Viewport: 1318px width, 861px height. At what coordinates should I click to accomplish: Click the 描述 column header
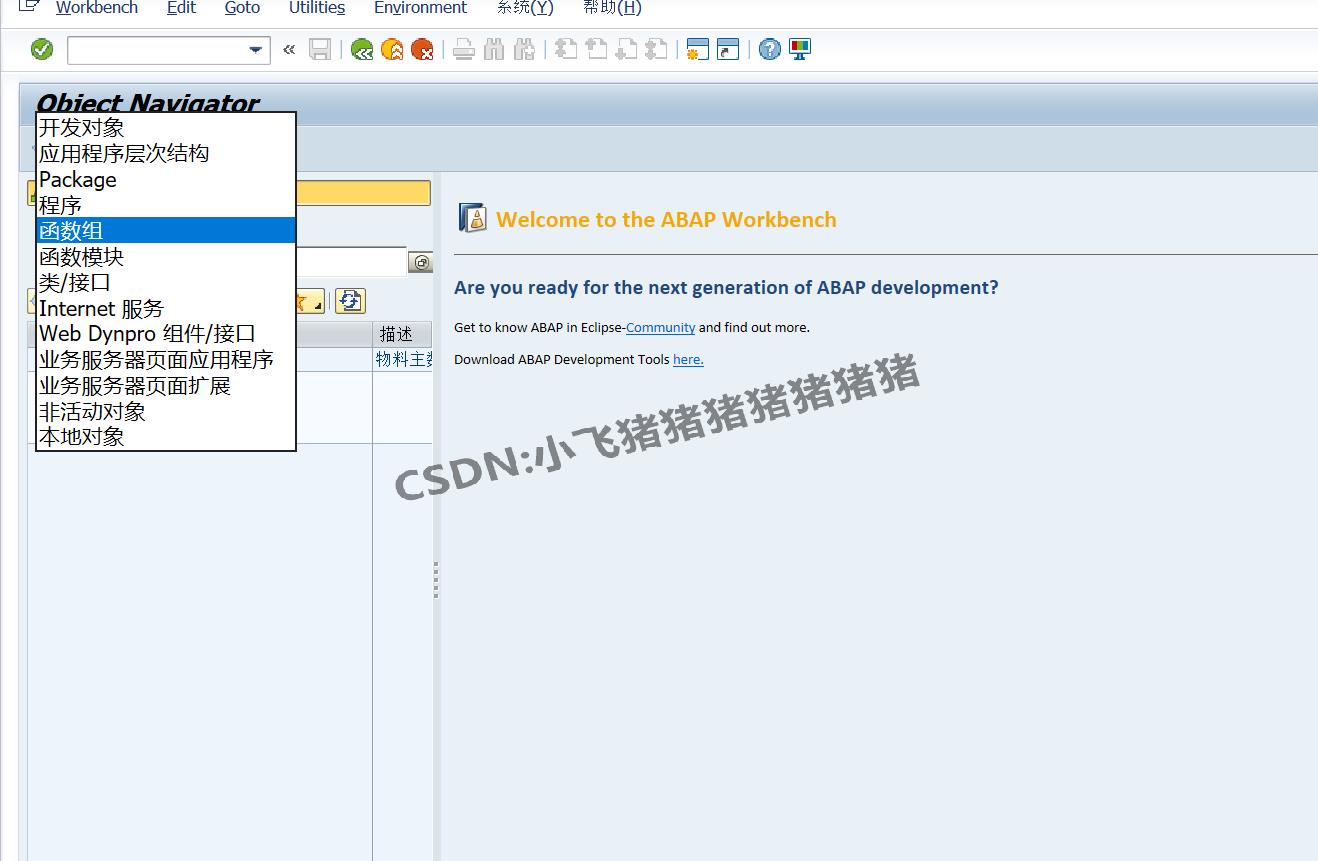402,334
